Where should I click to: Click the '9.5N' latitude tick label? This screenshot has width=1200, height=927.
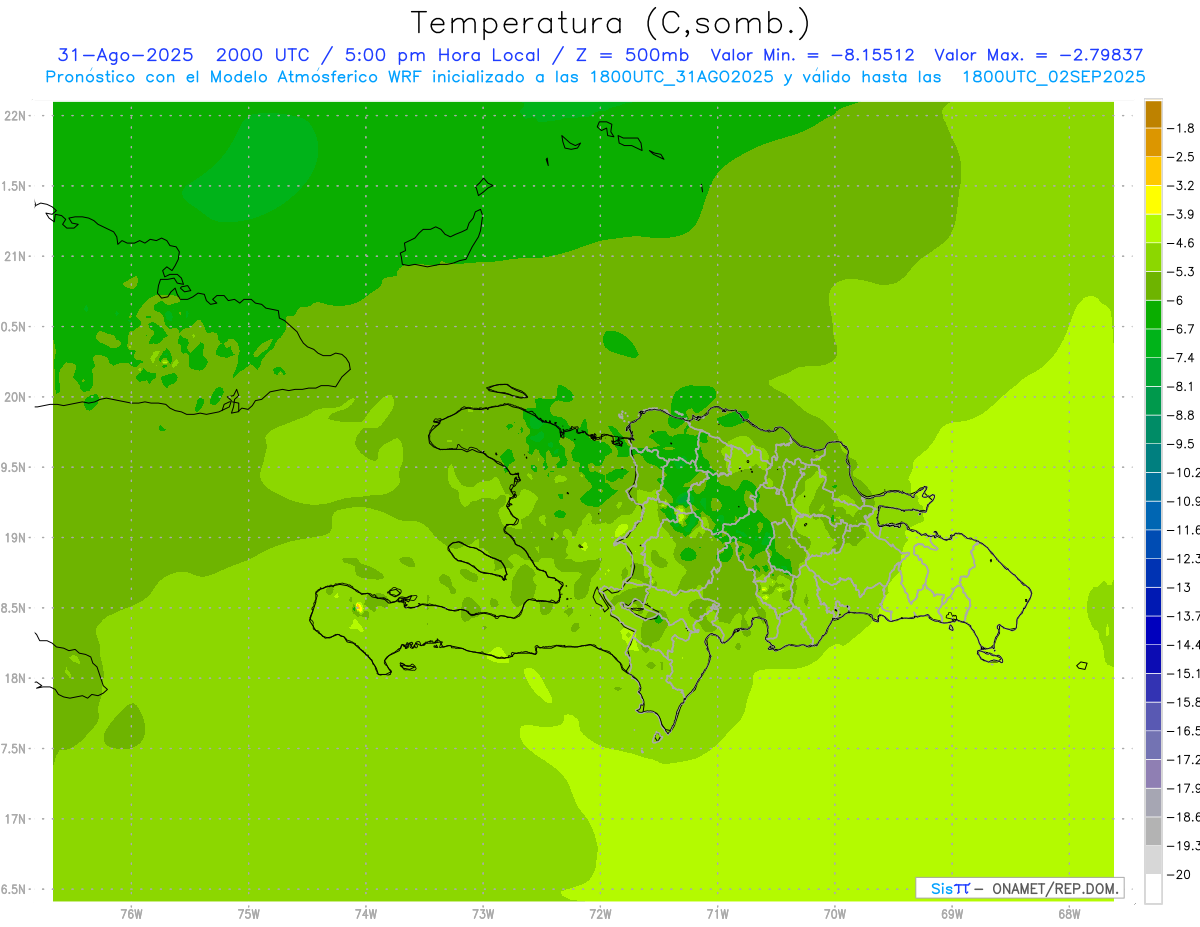(14, 467)
